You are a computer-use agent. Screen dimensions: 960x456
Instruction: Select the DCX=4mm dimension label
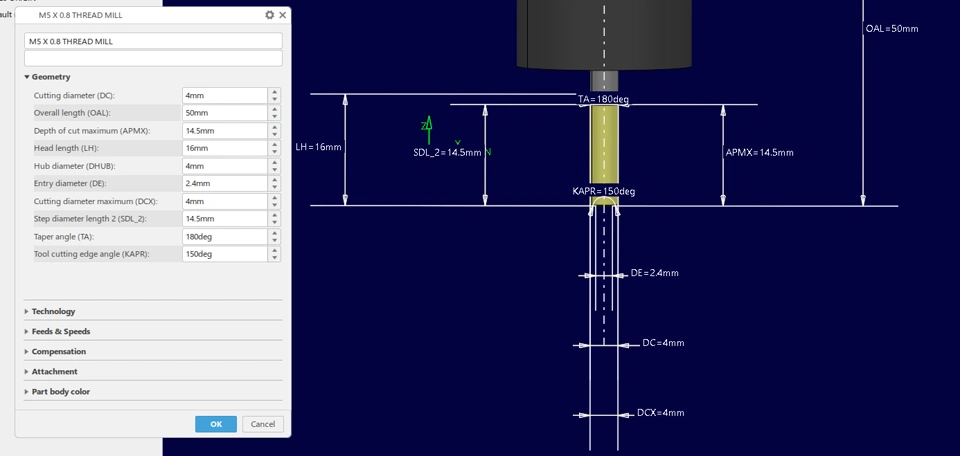[x=661, y=413]
